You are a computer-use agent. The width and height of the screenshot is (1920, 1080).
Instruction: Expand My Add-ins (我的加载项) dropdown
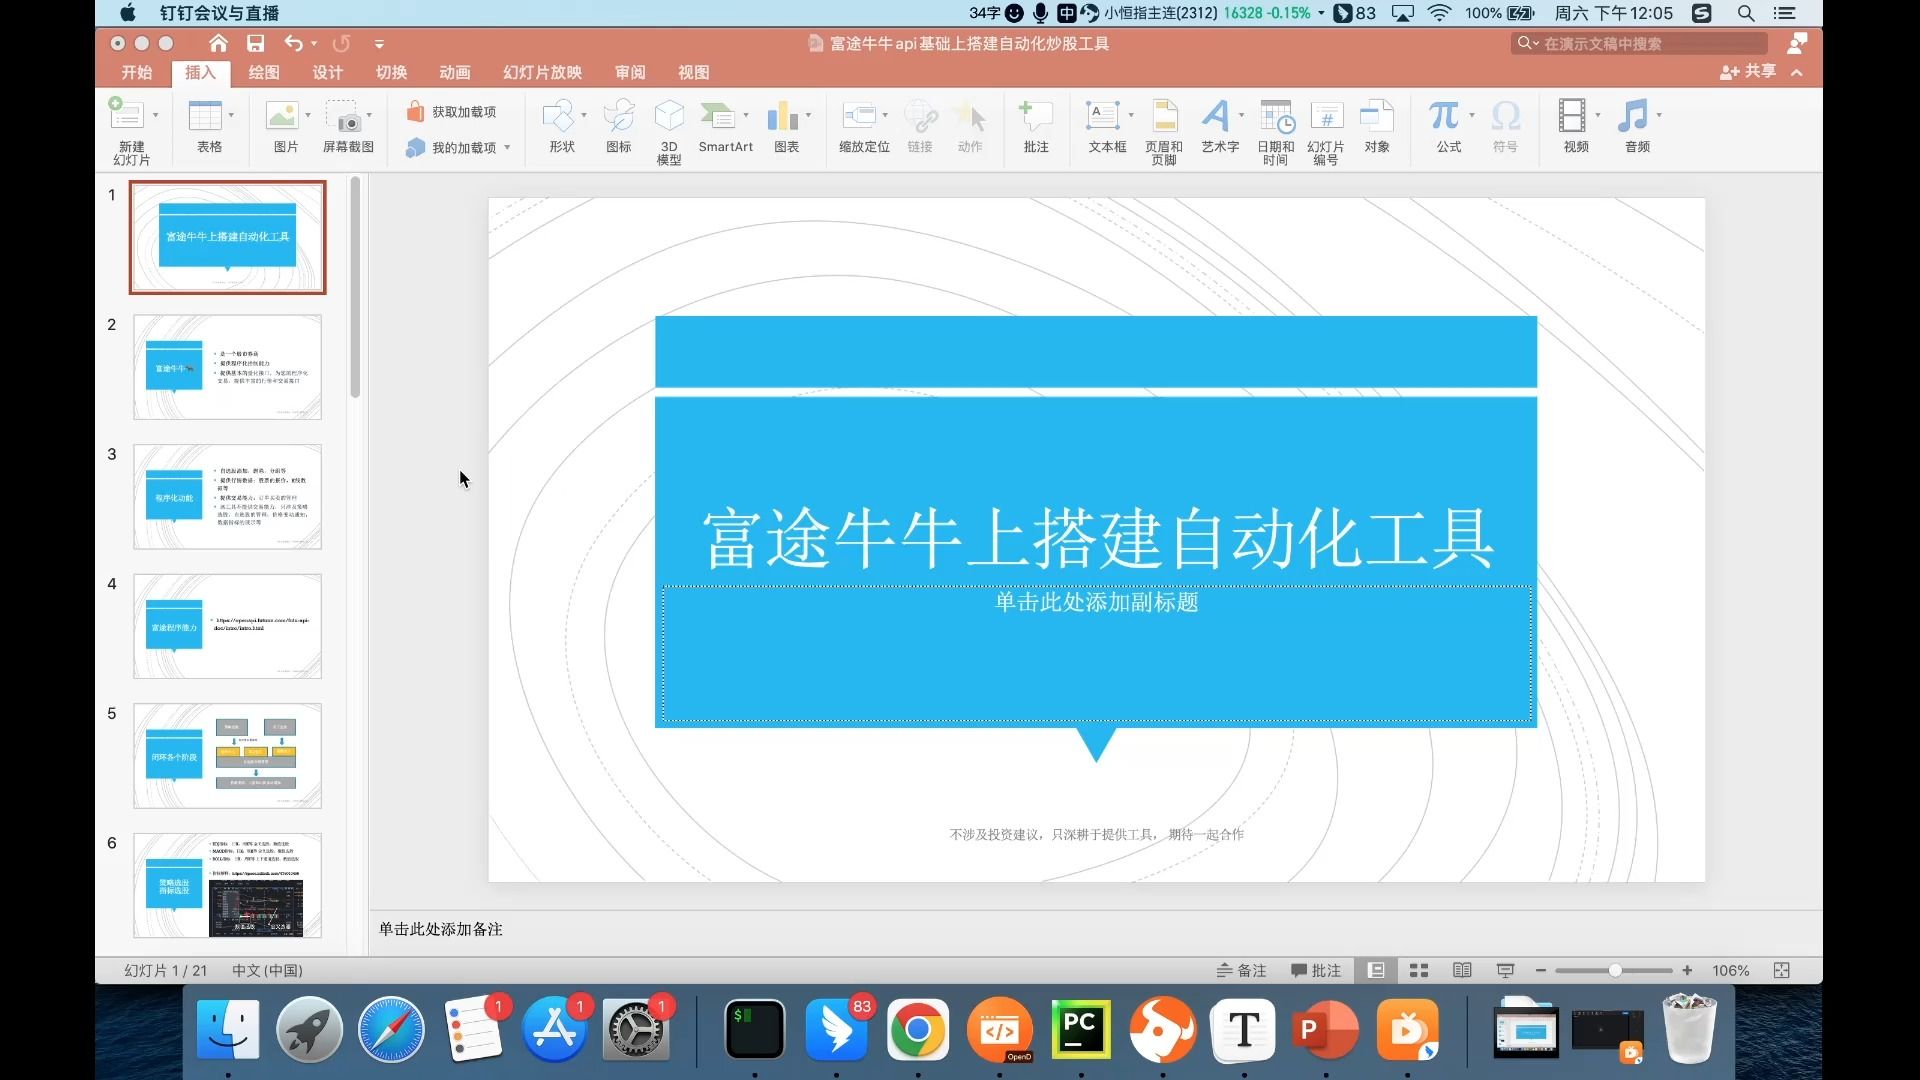coord(507,148)
